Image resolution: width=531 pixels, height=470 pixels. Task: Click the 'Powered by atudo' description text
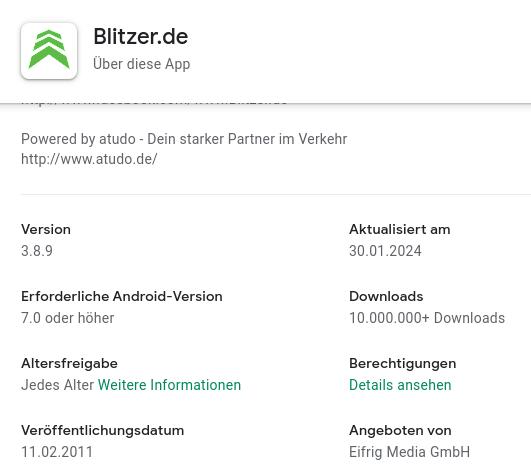tap(184, 139)
